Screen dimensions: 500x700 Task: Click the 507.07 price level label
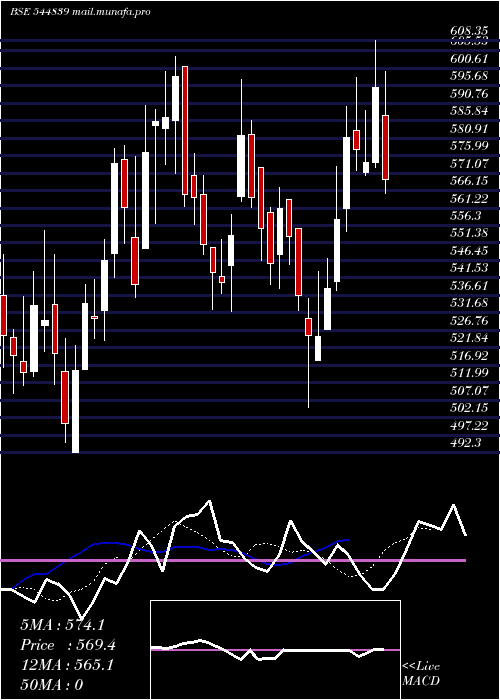469,391
